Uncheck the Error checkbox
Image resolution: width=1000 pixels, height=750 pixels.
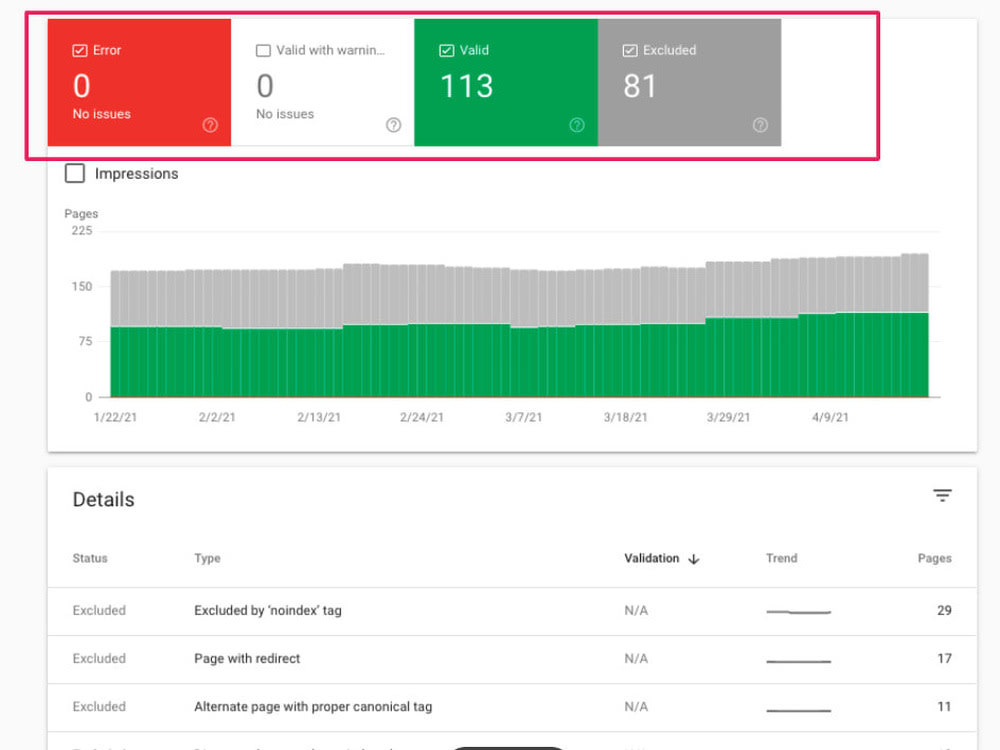click(80, 50)
